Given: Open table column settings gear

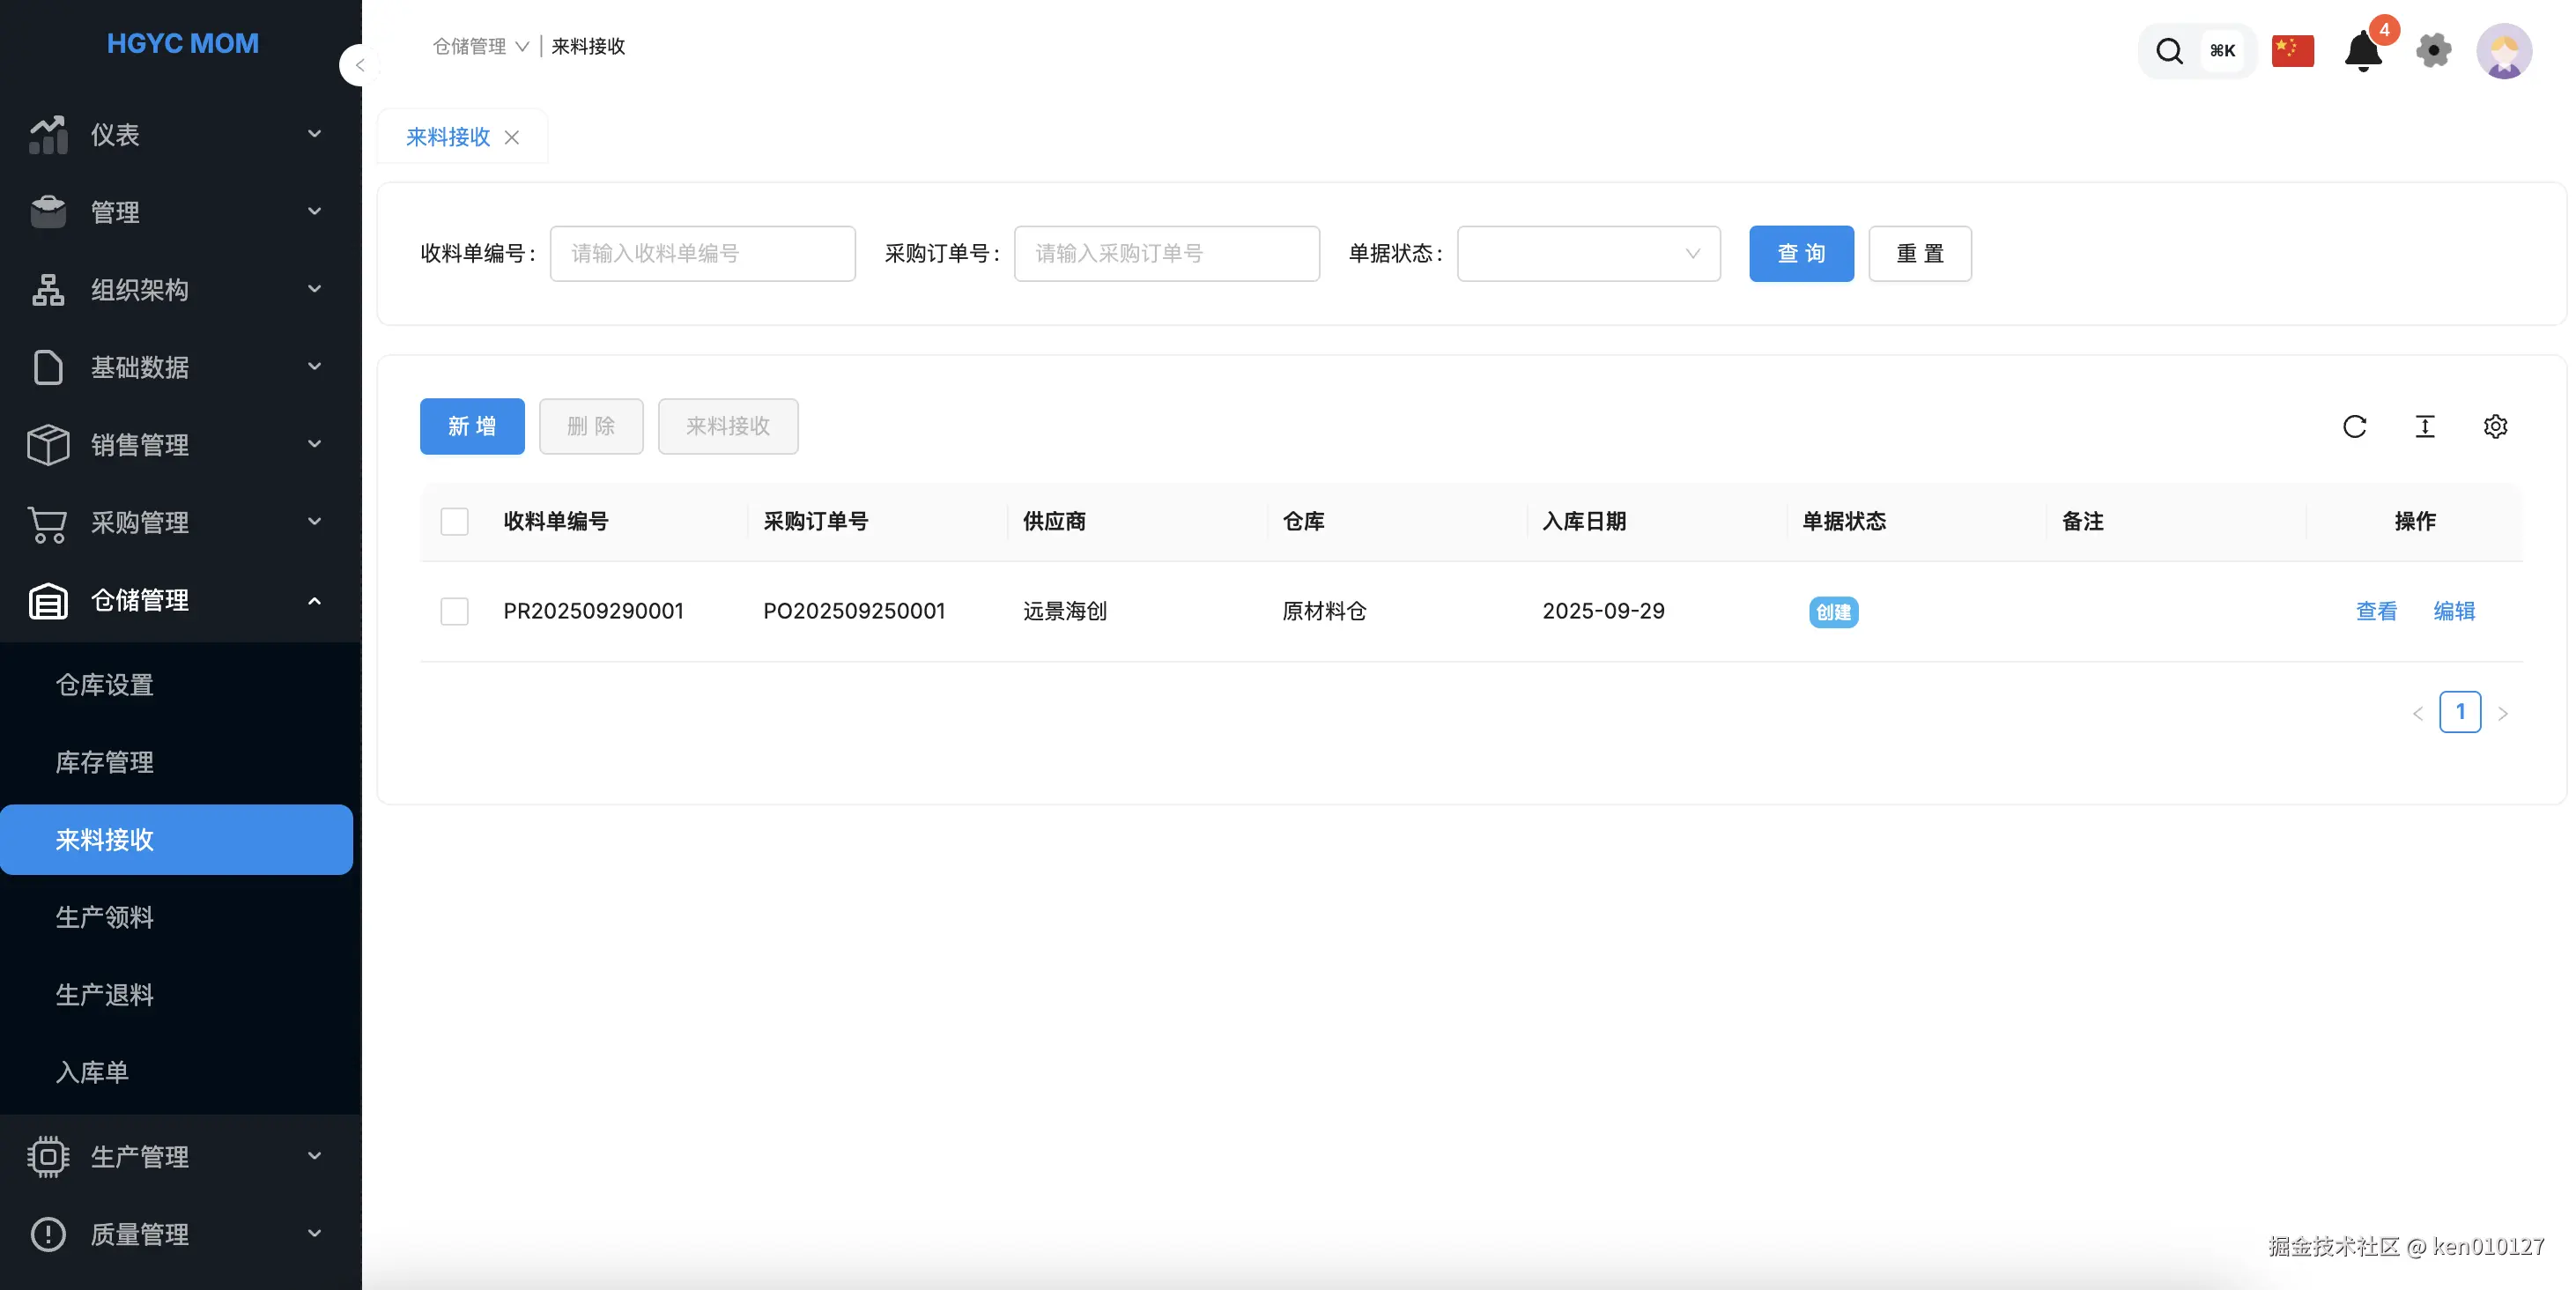Looking at the screenshot, I should tap(2495, 427).
